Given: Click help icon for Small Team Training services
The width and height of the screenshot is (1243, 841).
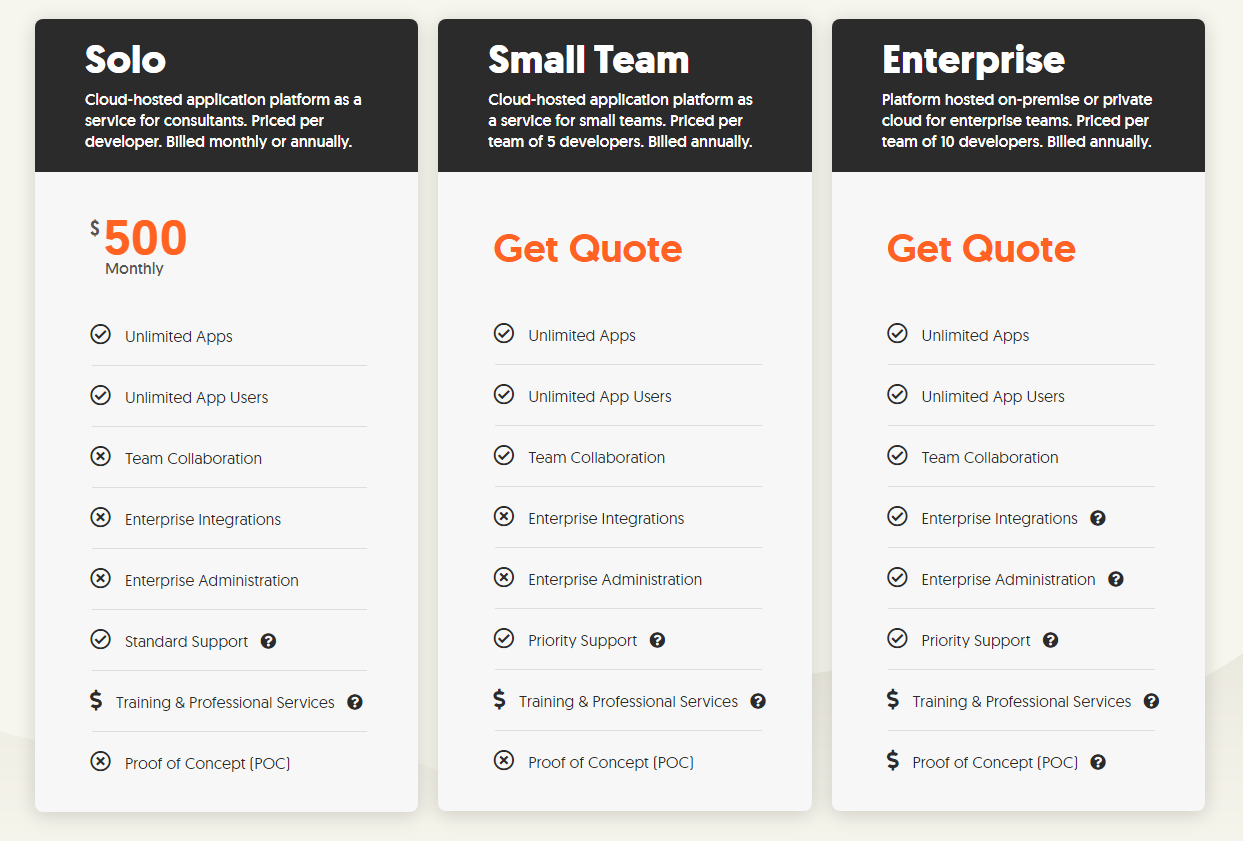Looking at the screenshot, I should [x=758, y=701].
